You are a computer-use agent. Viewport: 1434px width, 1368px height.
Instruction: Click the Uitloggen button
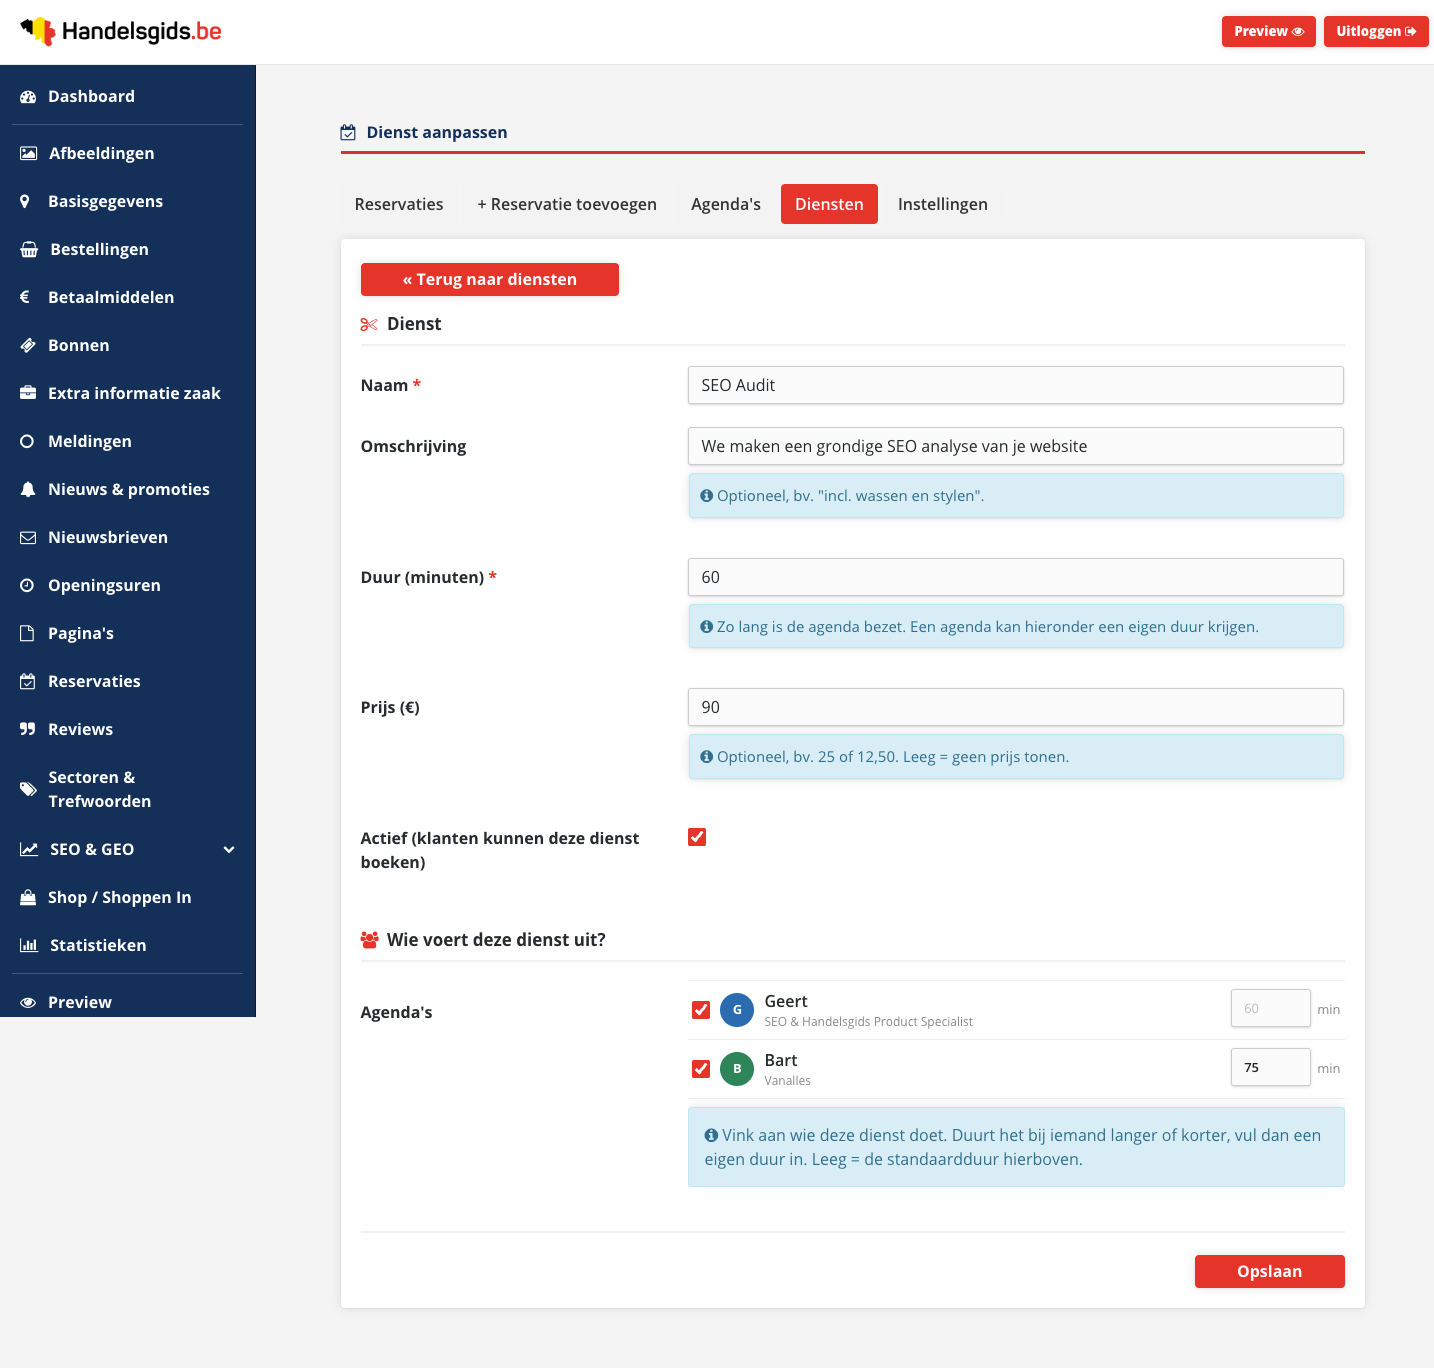[1376, 31]
